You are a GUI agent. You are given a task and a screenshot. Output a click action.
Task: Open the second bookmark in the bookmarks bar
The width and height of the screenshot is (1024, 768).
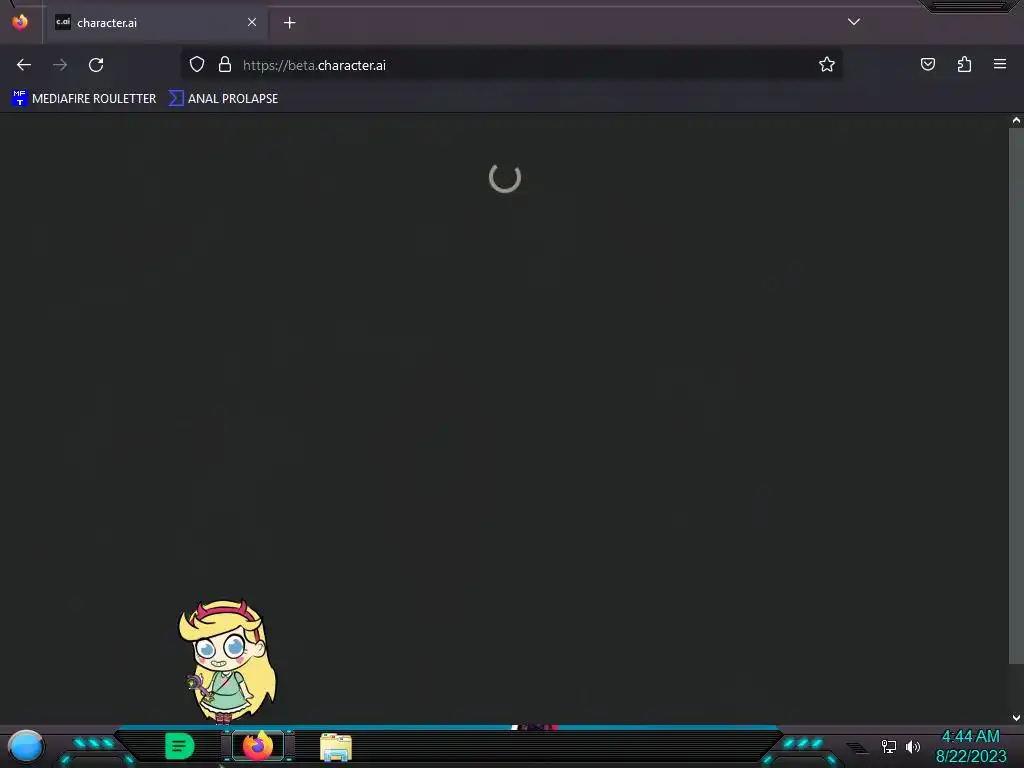pos(223,99)
